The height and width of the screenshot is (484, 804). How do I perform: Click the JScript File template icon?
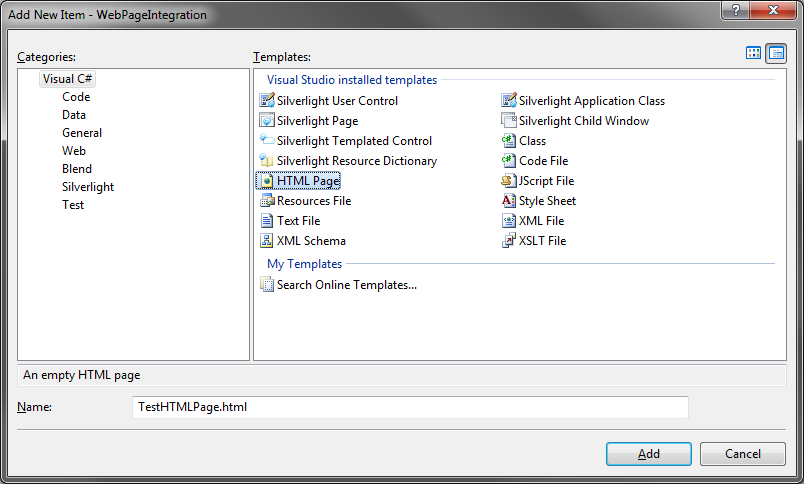pos(509,180)
